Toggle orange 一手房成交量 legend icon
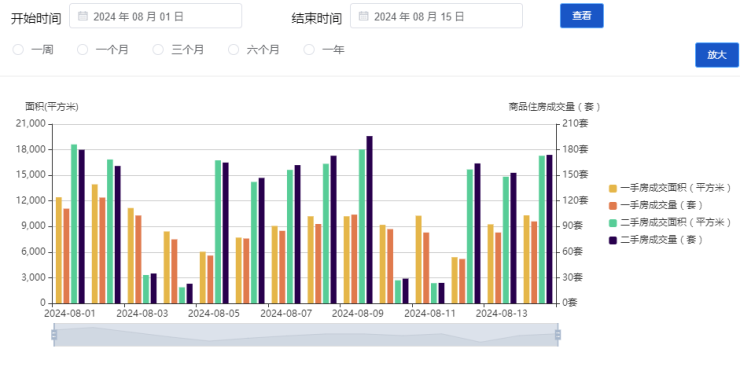Screen dimensions: 740x367 point(613,205)
